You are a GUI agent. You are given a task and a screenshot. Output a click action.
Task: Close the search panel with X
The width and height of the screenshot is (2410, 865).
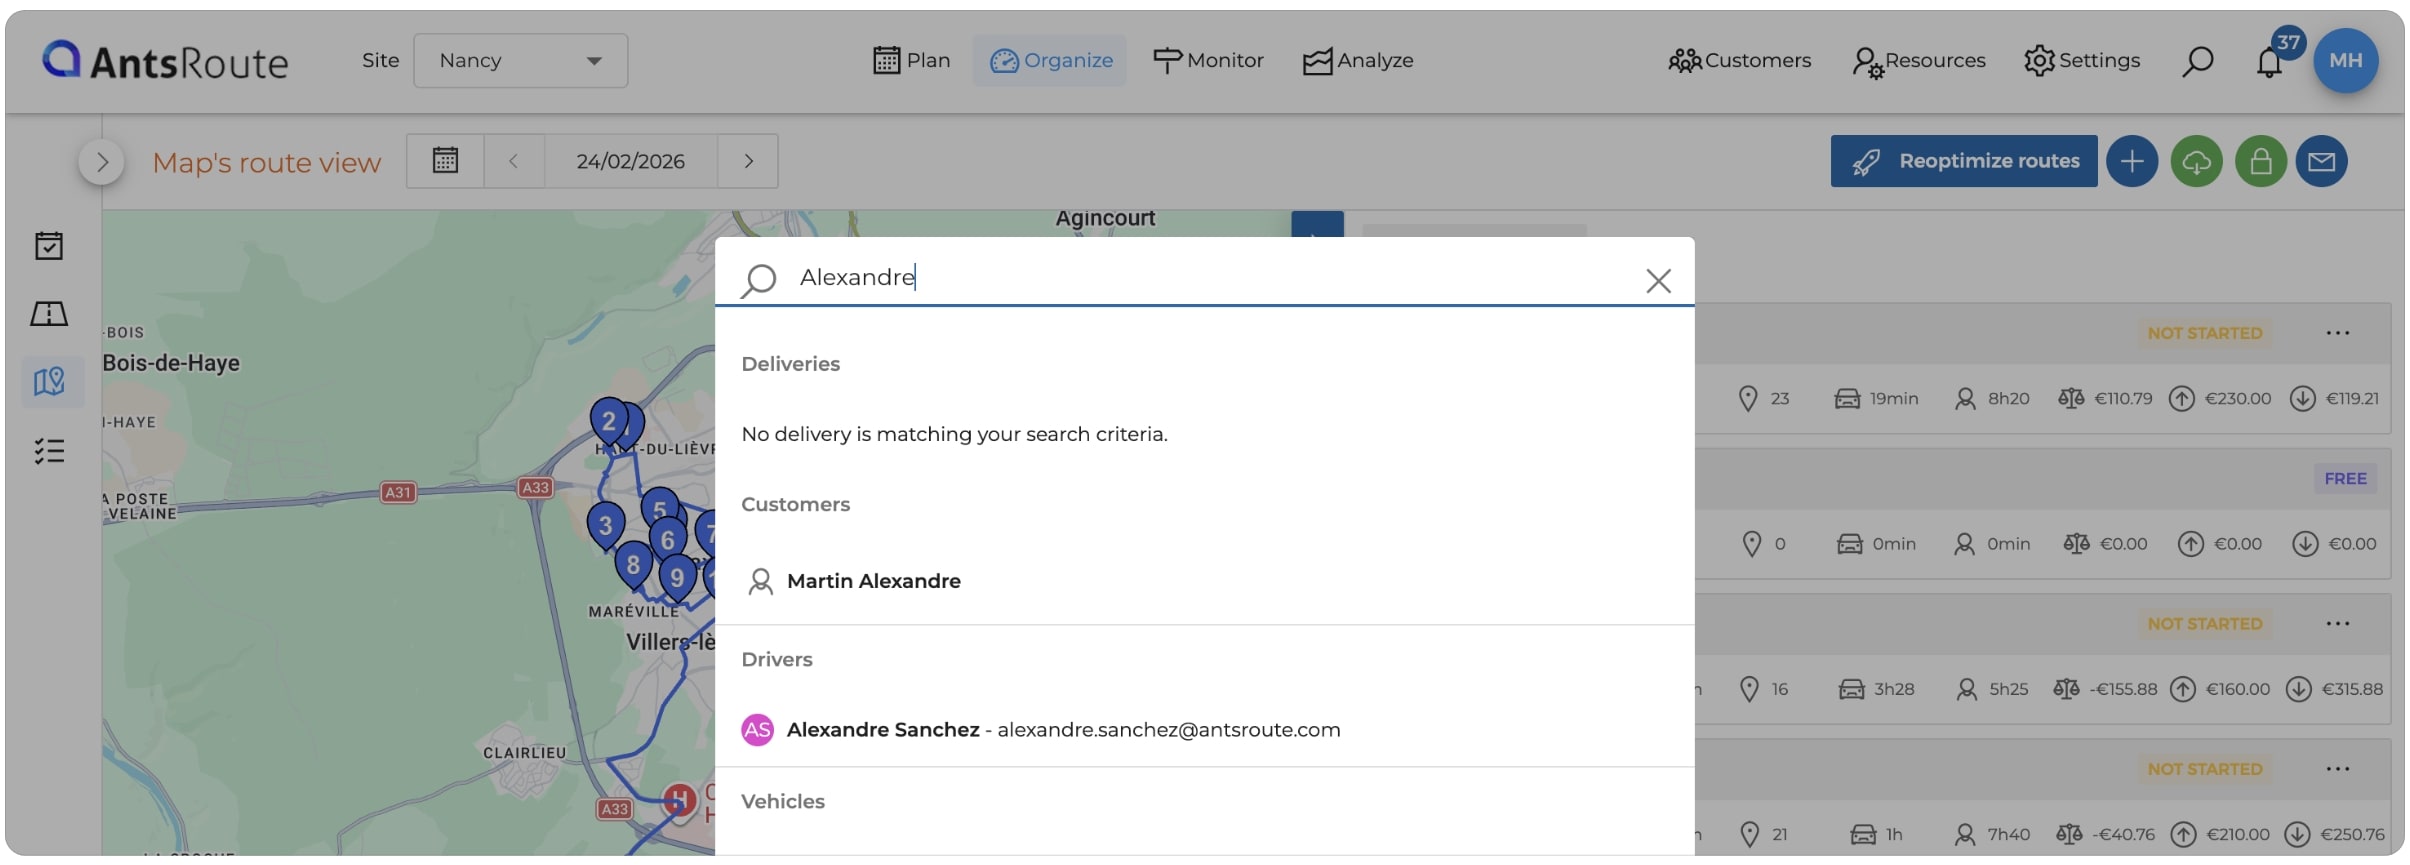1658,281
